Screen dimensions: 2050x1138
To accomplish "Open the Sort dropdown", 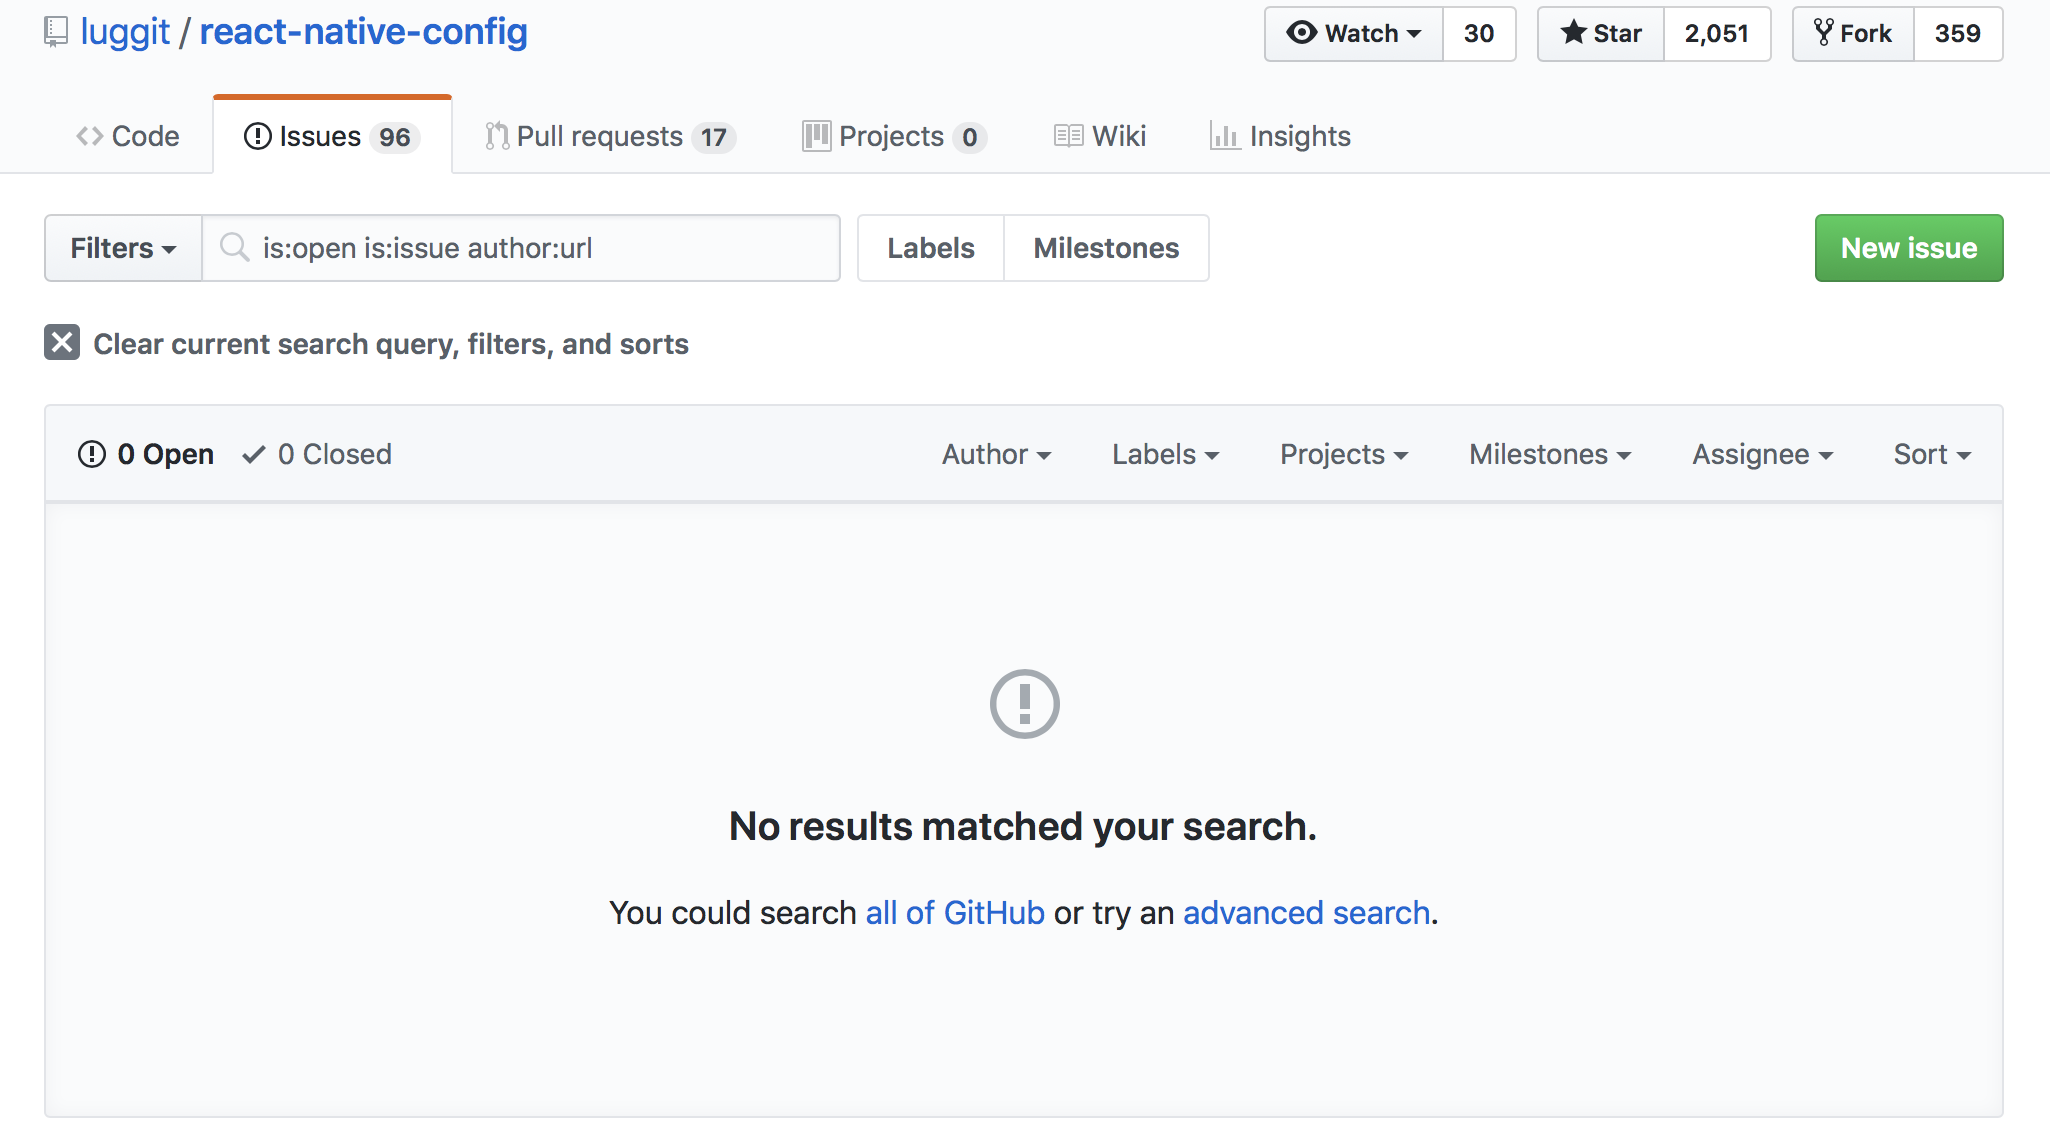I will tap(1930, 454).
